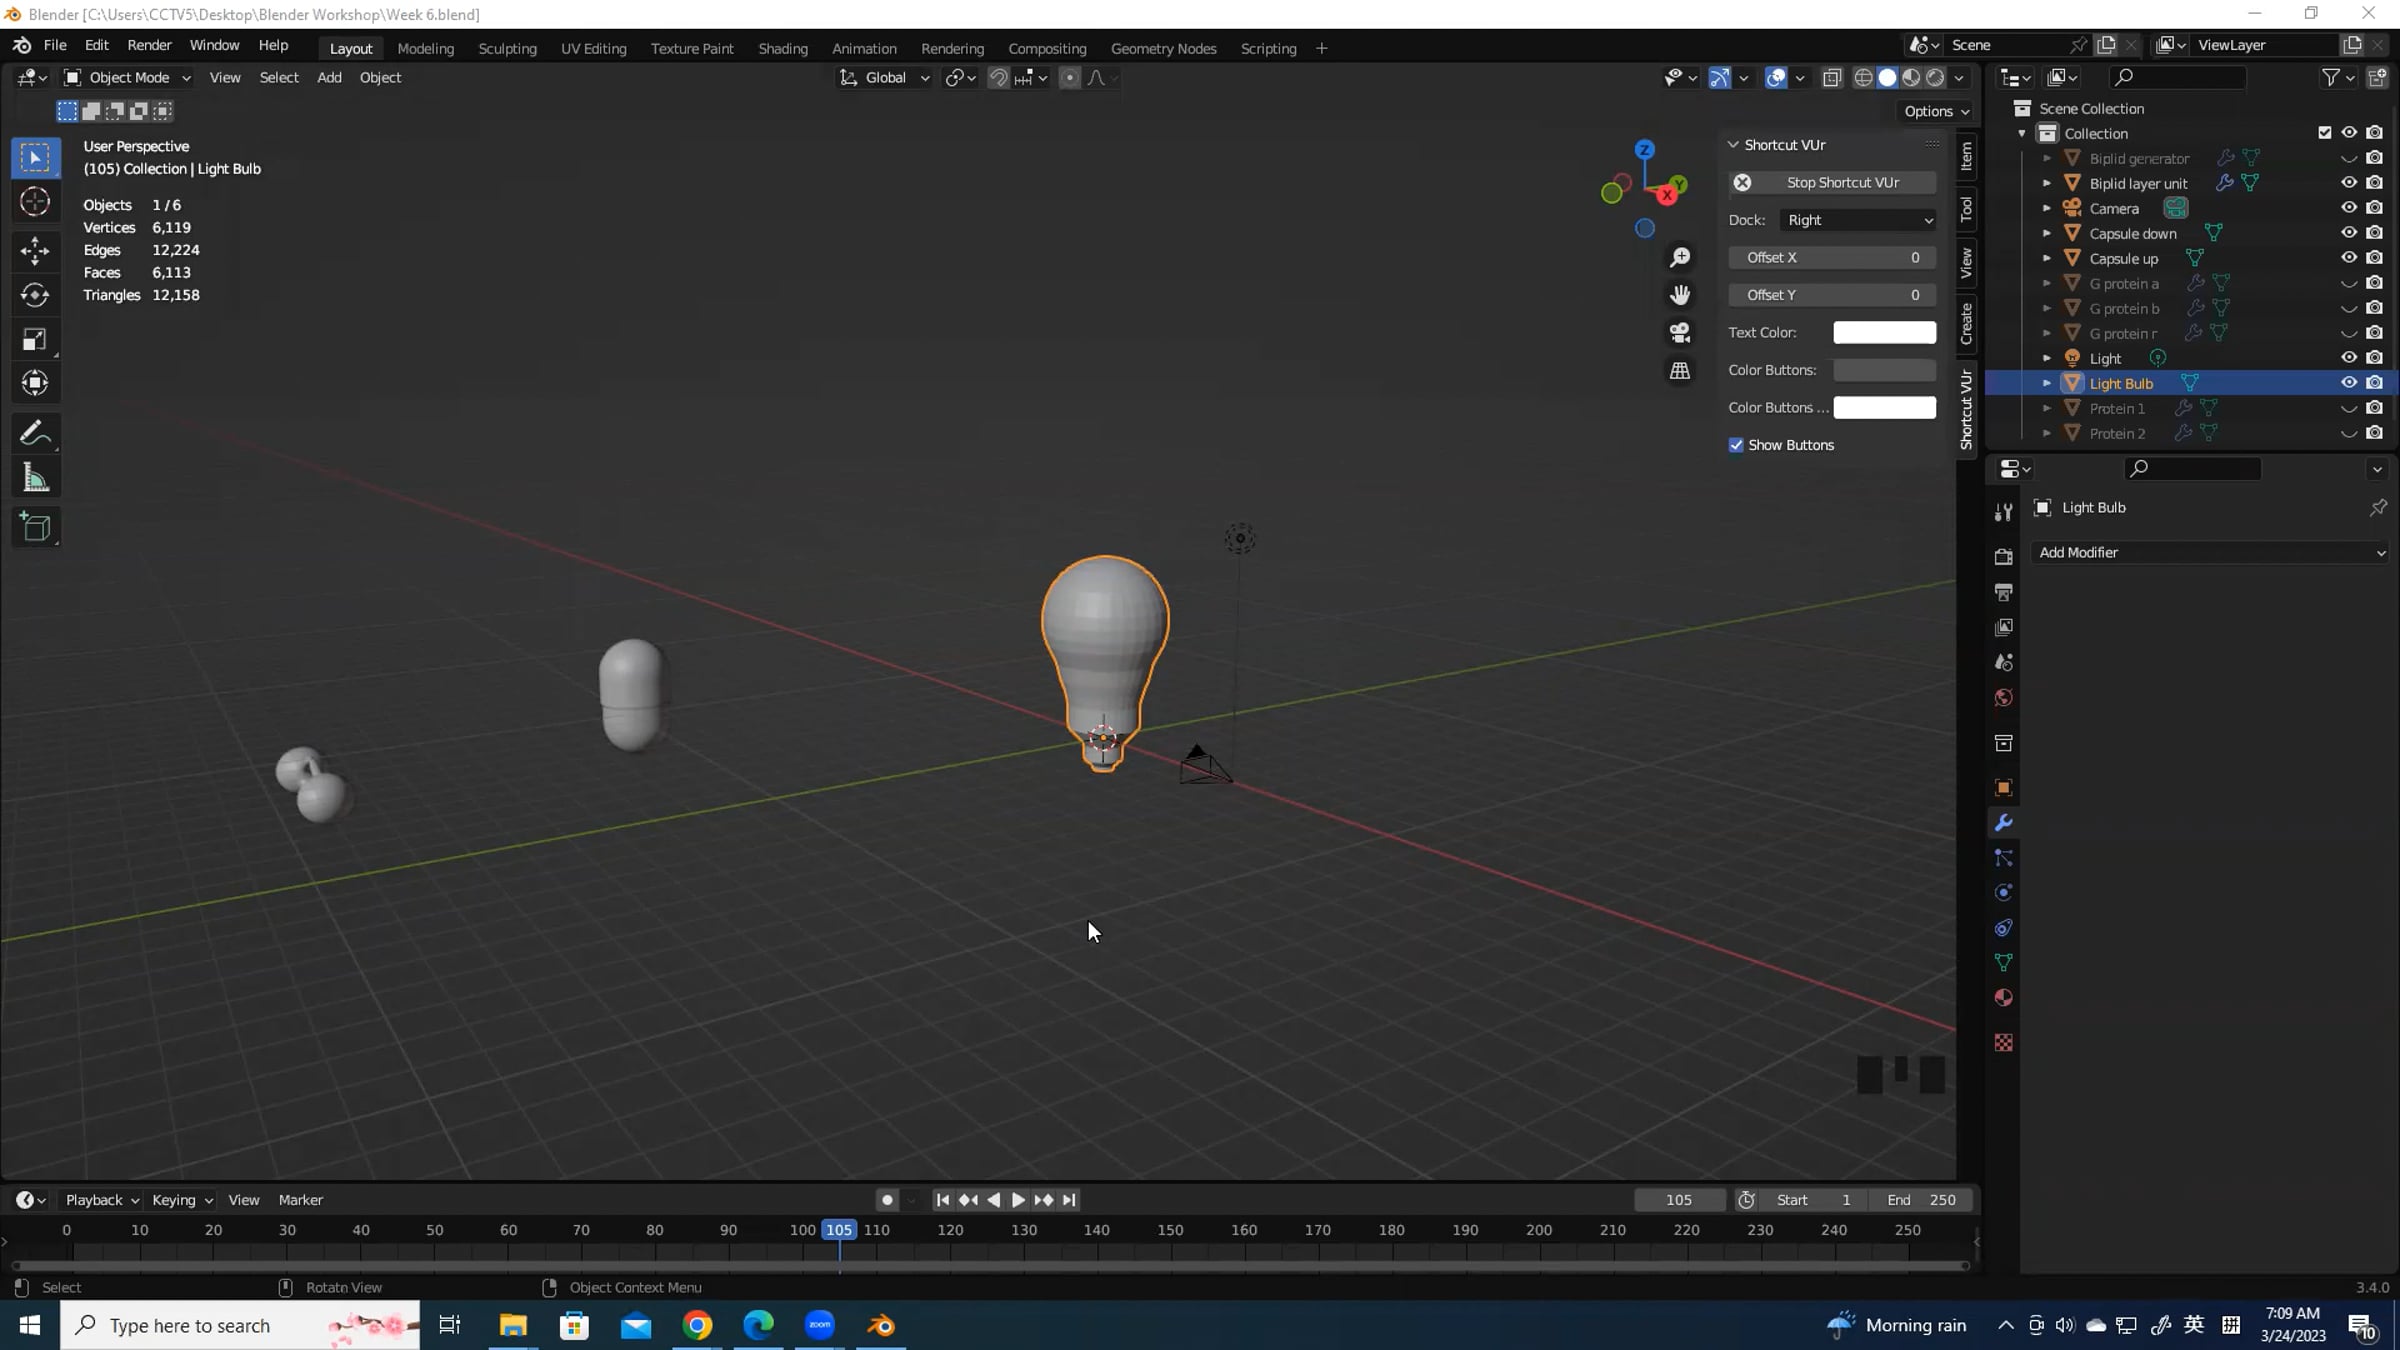The width and height of the screenshot is (2400, 1350).
Task: Open the Modifier wrench properties tab
Action: (2003, 823)
